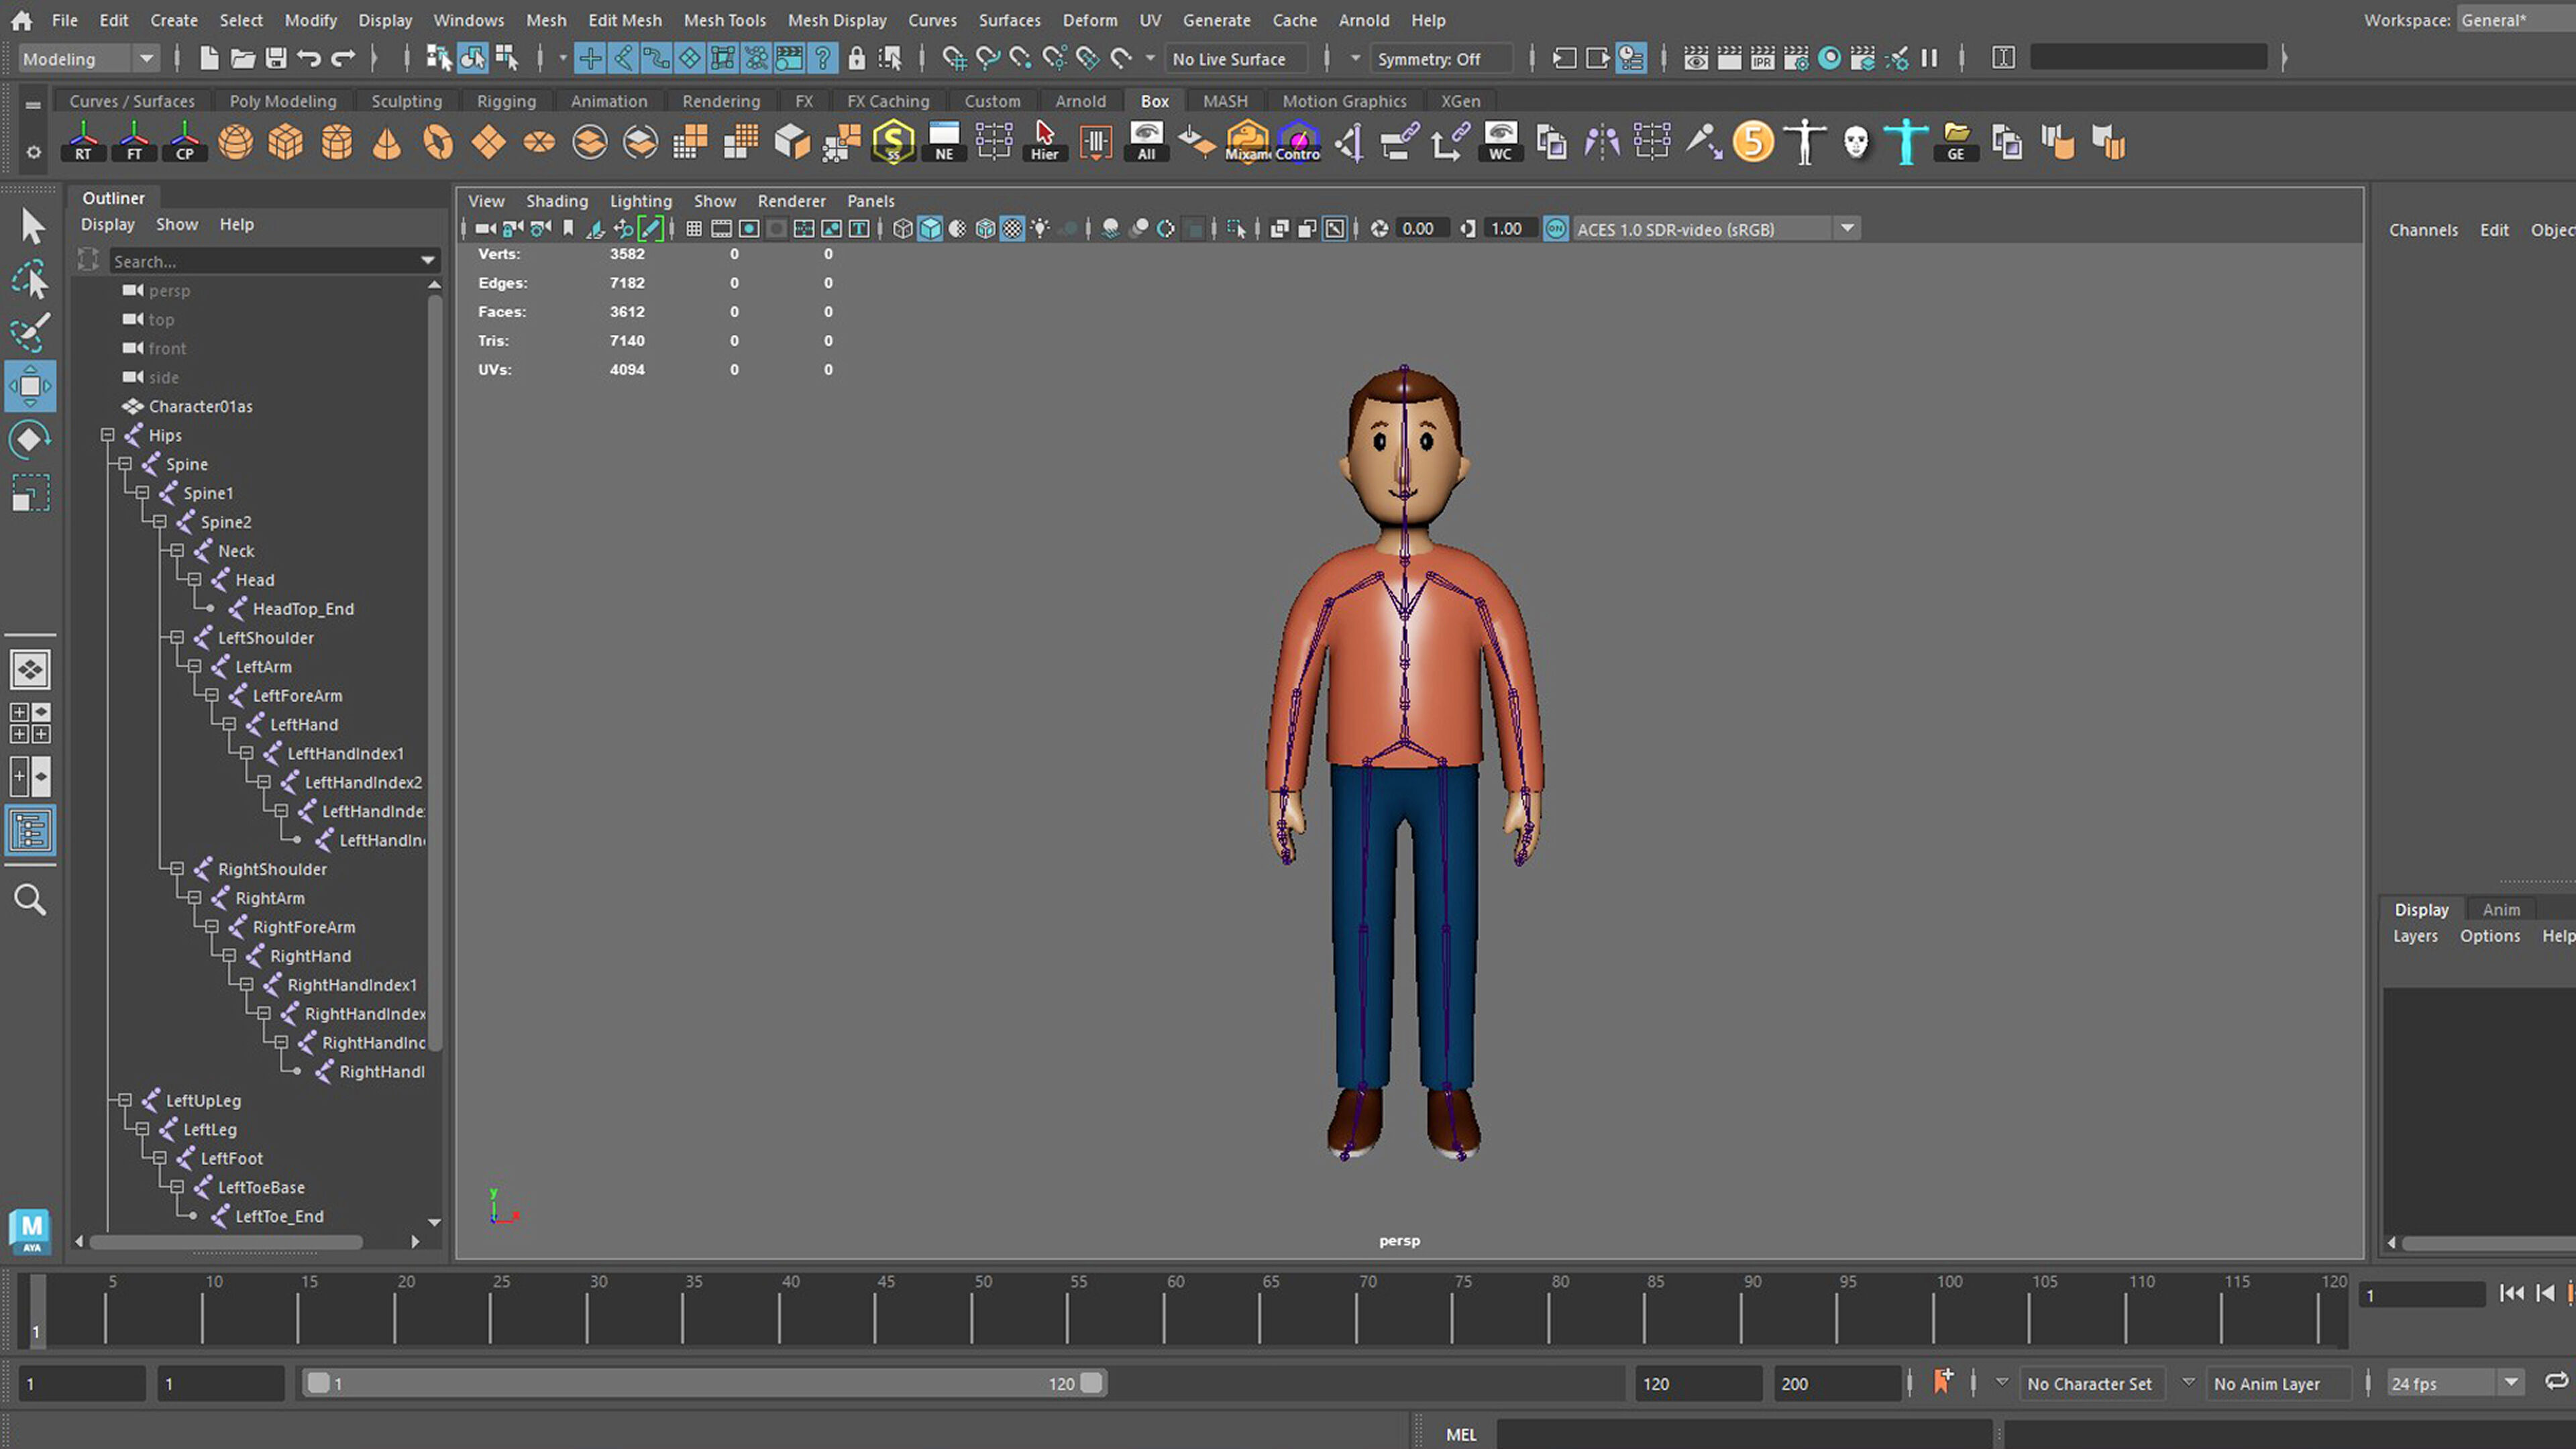2576x1449 pixels.
Task: Open a scene with the folder icon
Action: (242, 58)
